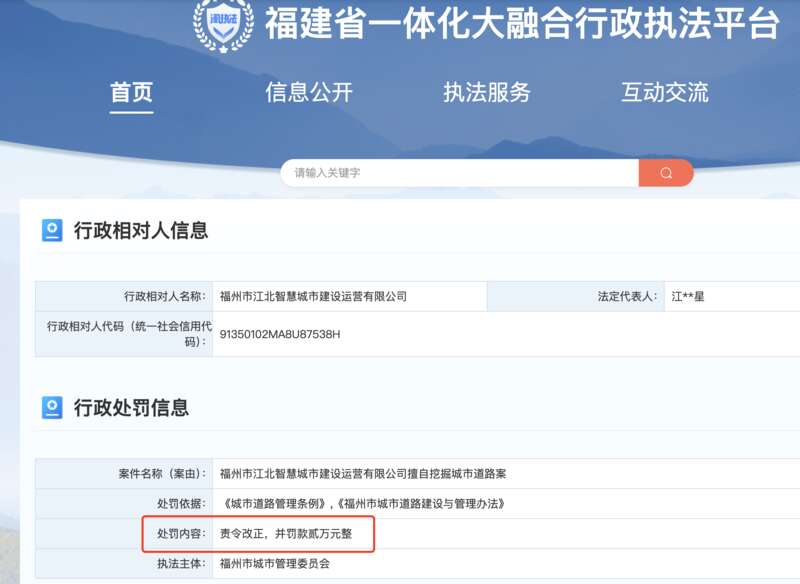Click the 法定代表人 label cell
Screen dimensions: 800x584
627,297
